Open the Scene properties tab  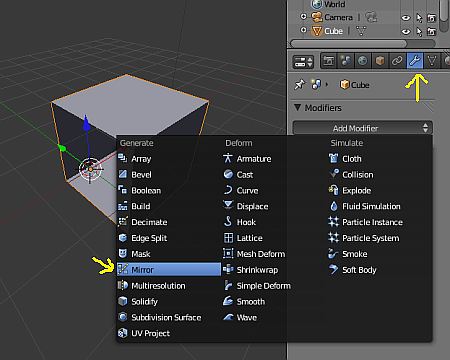pos(346,61)
